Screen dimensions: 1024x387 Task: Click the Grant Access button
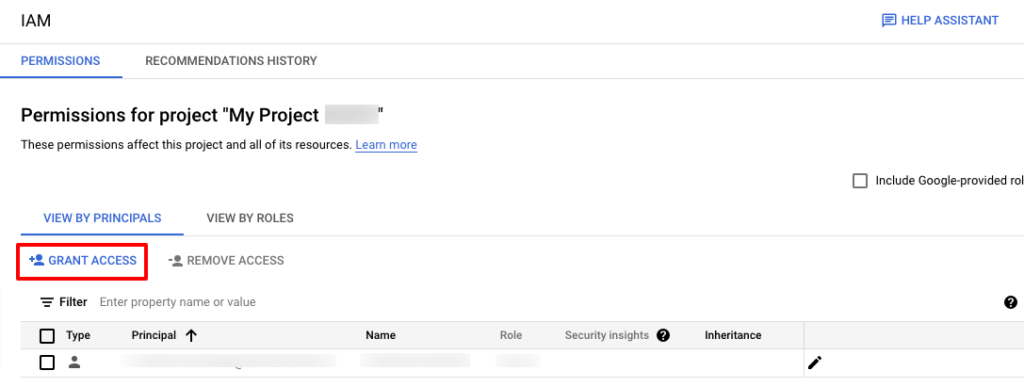pyautogui.click(x=82, y=260)
